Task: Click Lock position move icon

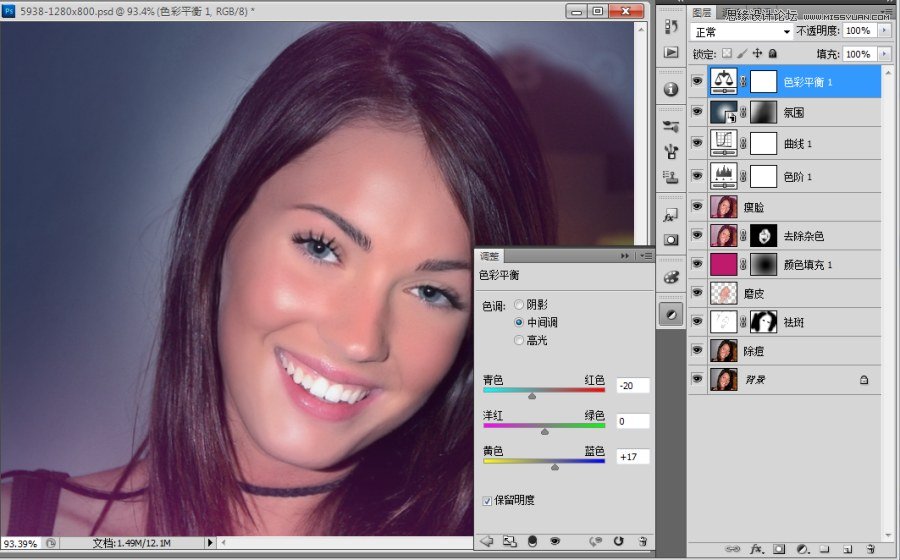Action: [x=757, y=53]
